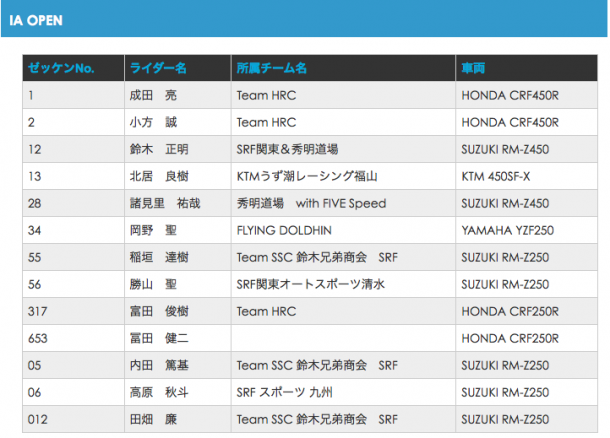Select rider name 小方 誠
610x438 pixels.
[x=153, y=122]
